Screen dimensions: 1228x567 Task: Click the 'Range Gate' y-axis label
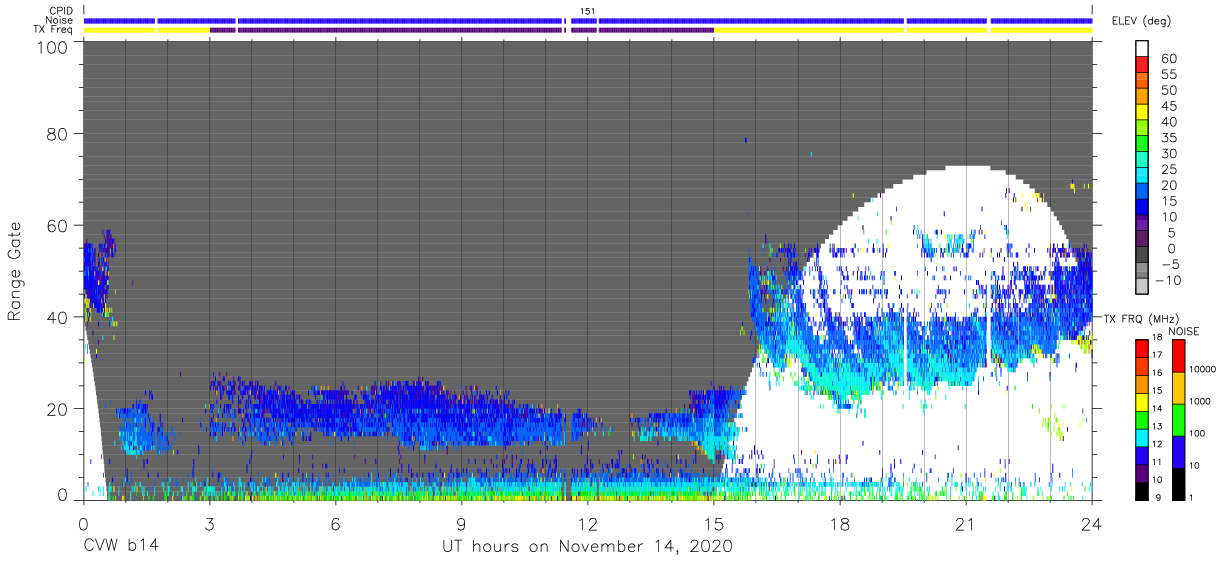coord(15,271)
